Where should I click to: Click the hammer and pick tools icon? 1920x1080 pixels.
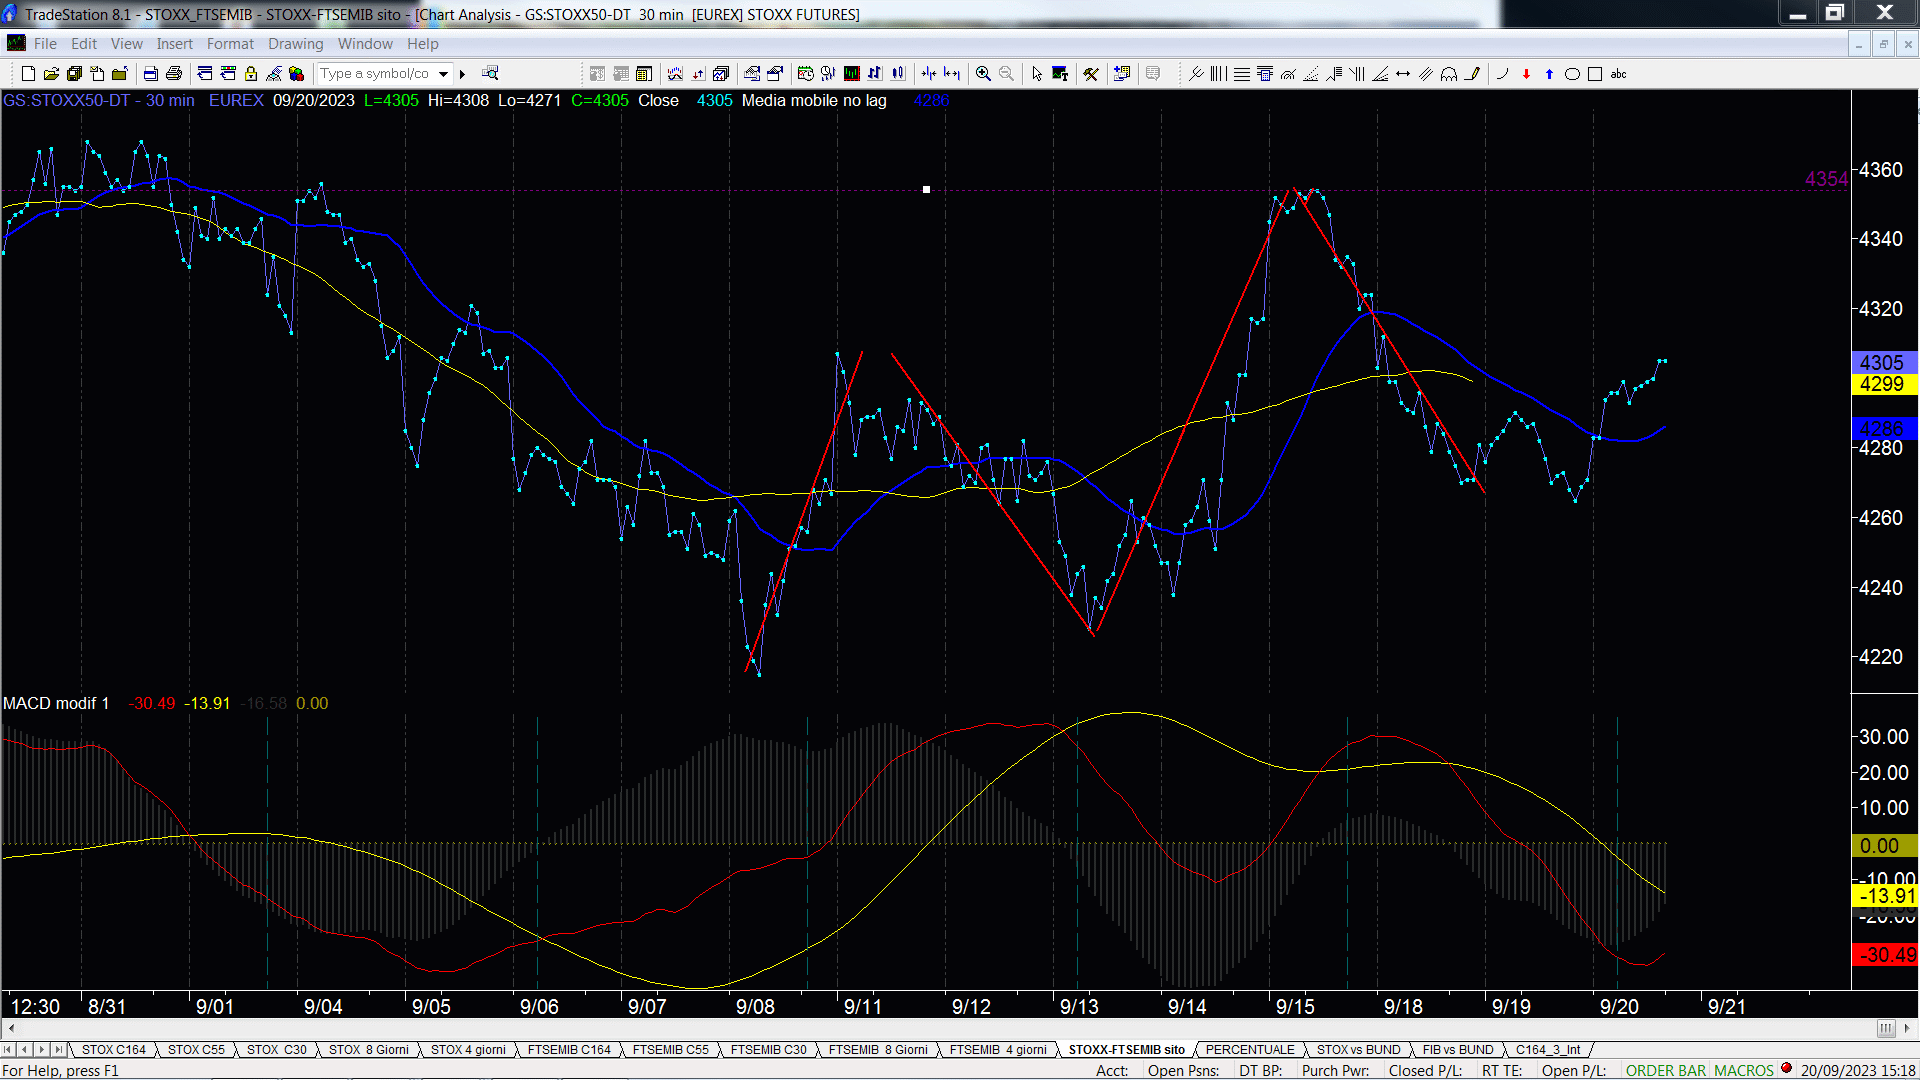pos(1091,74)
